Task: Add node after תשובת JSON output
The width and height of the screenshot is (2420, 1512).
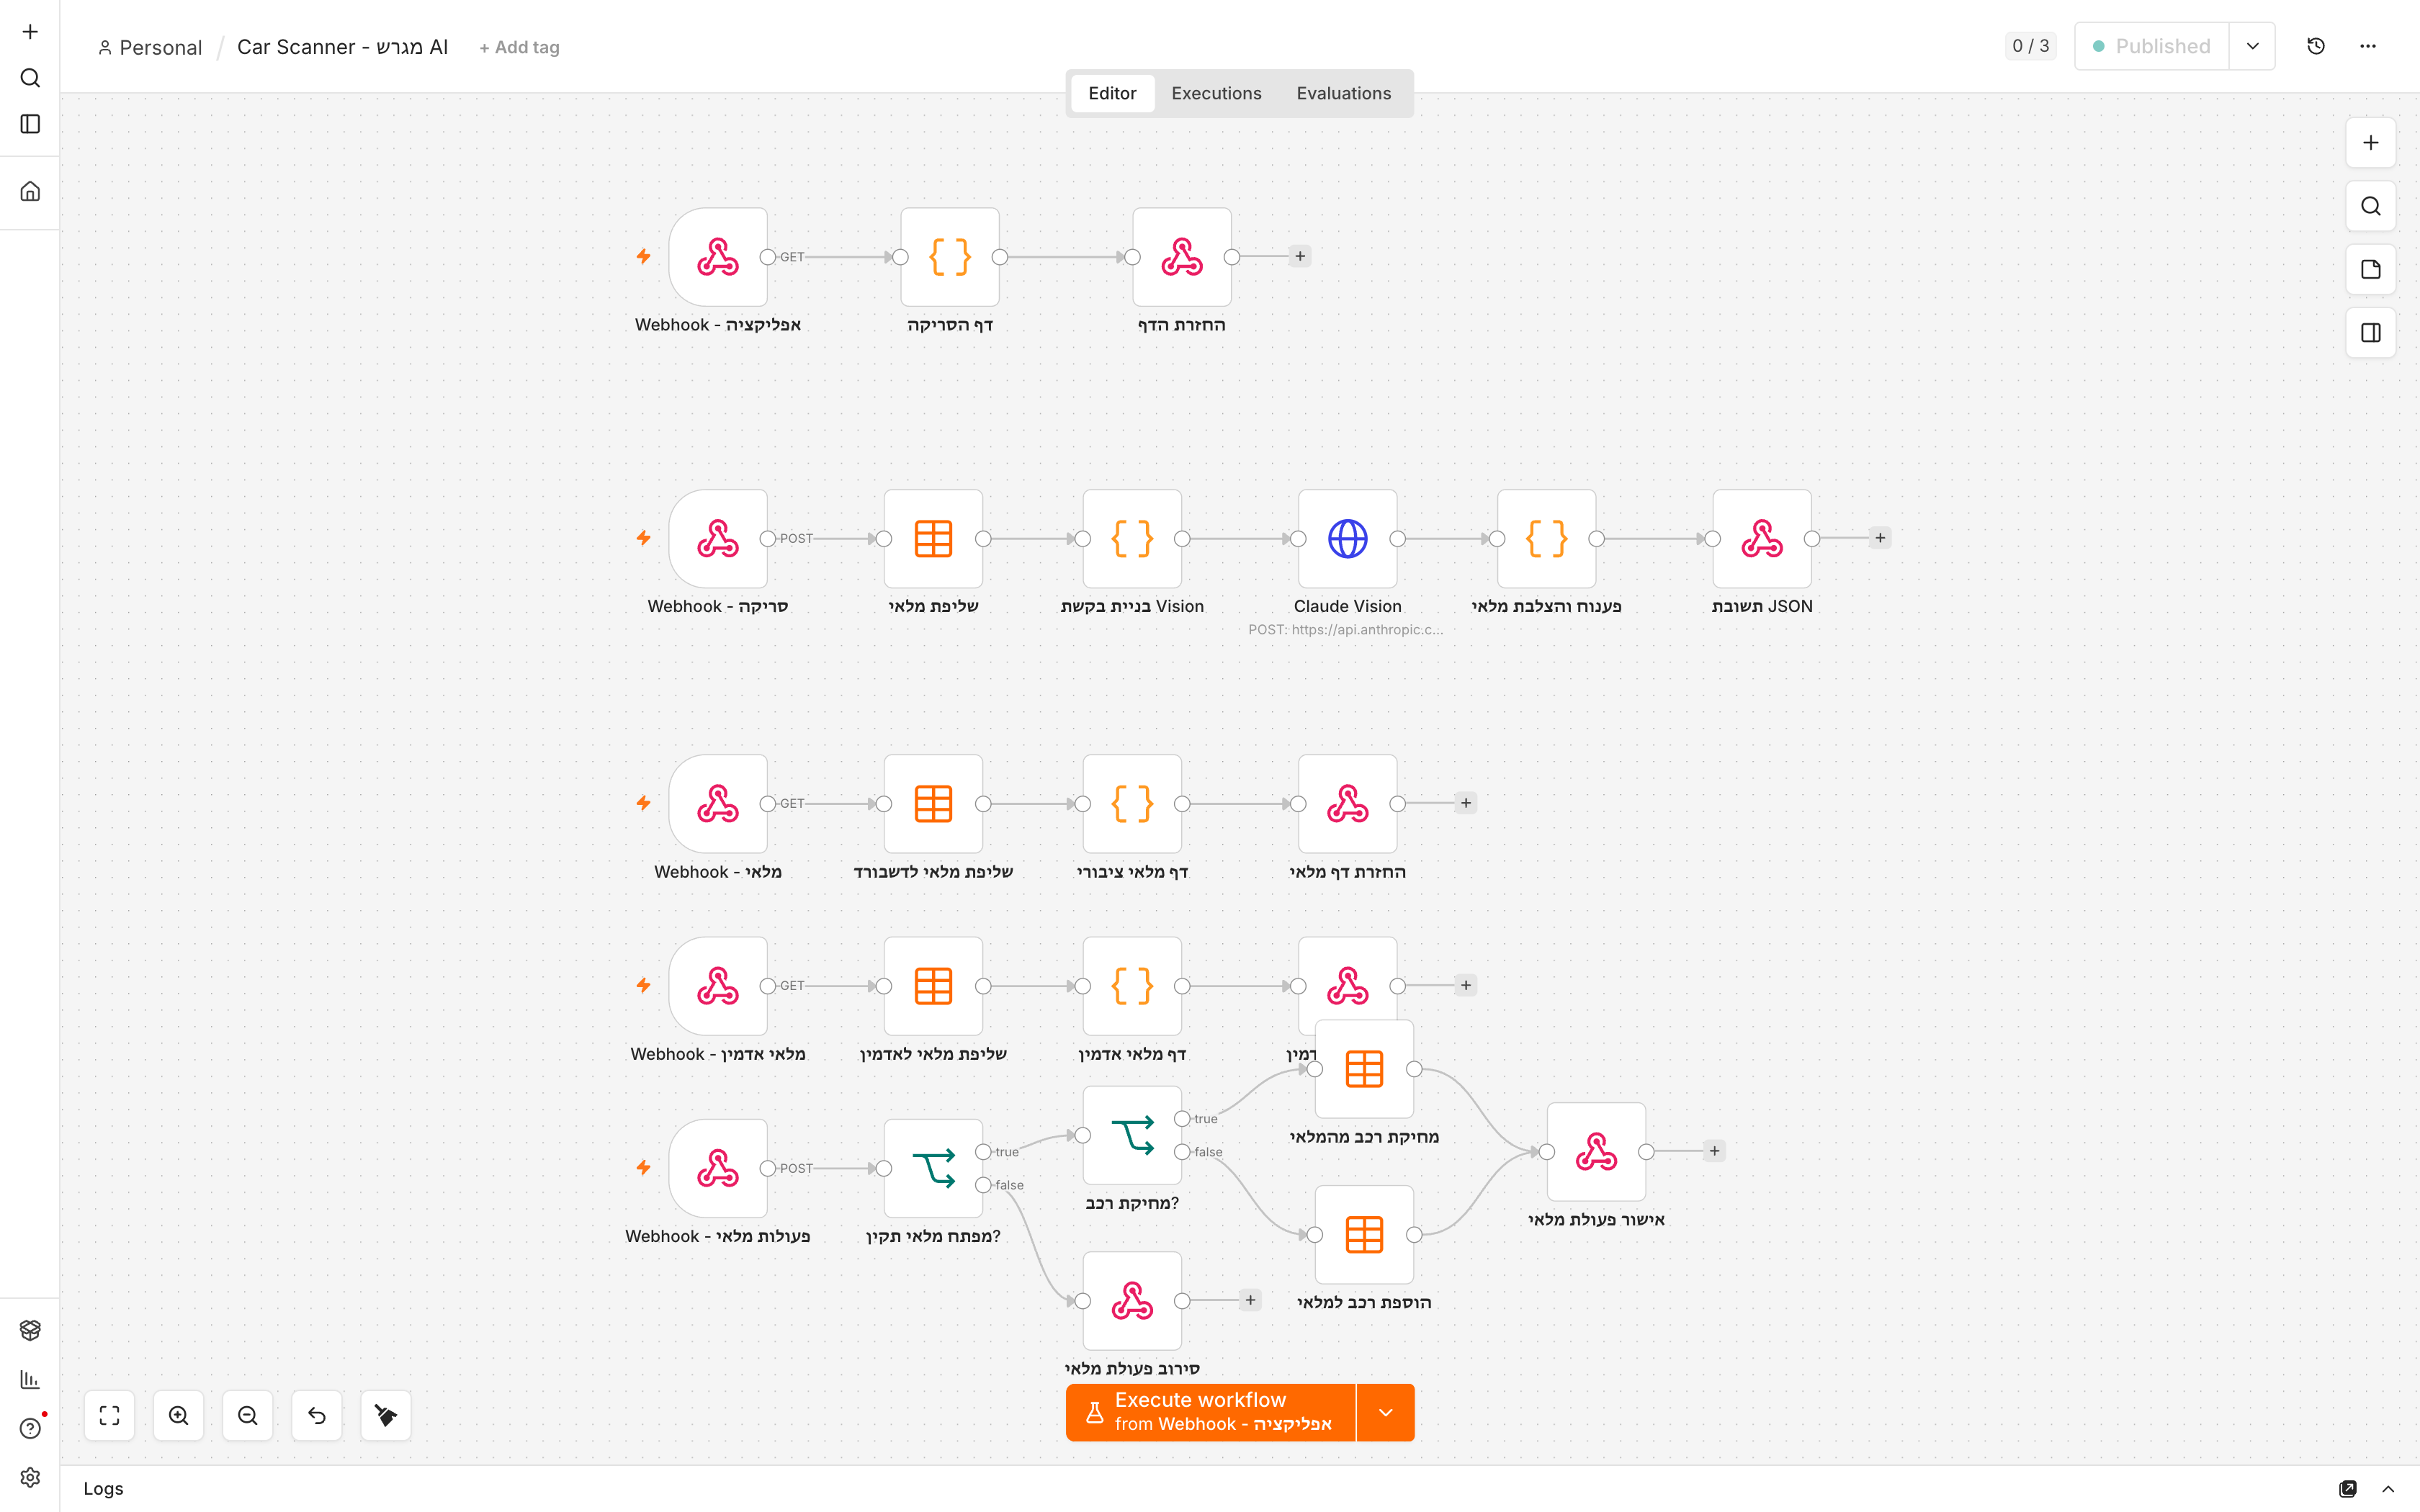Action: [x=1880, y=538]
